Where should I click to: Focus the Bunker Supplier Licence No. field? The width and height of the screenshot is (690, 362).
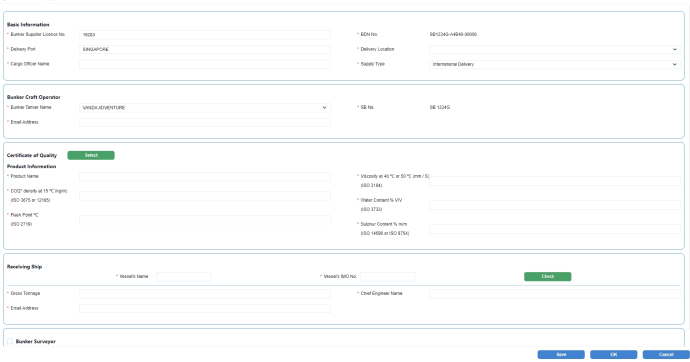coord(205,34)
